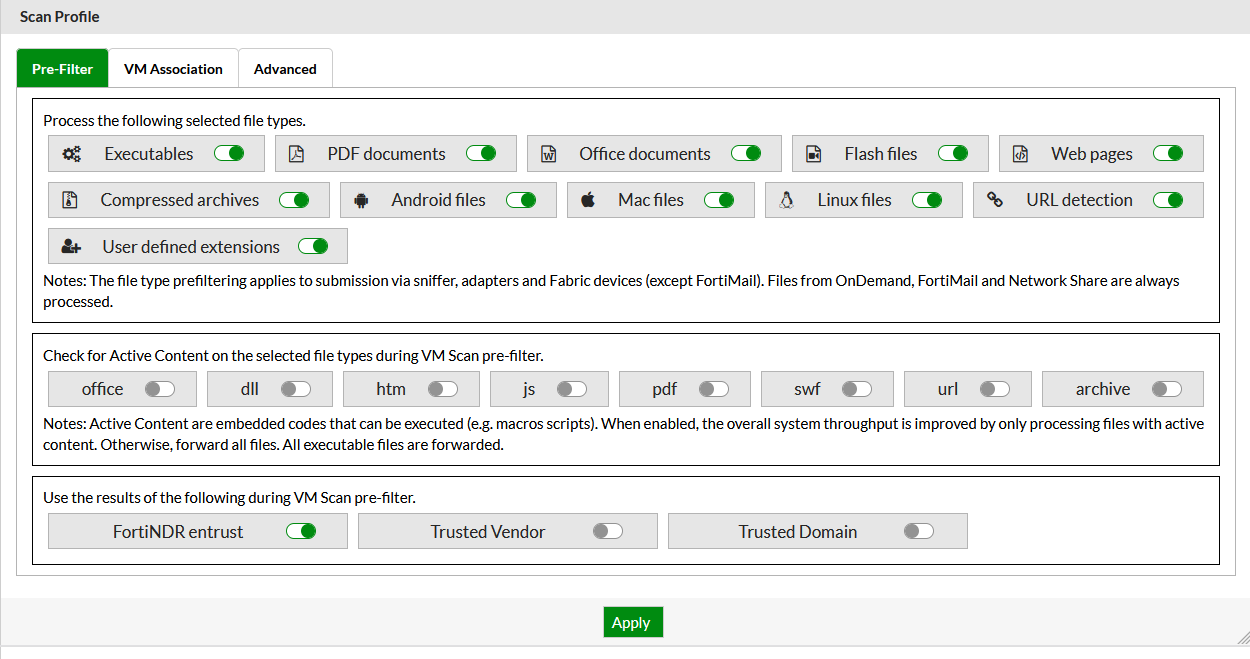This screenshot has height=659, width=1250.
Task: Click the Compressed archives file icon
Action: point(70,200)
